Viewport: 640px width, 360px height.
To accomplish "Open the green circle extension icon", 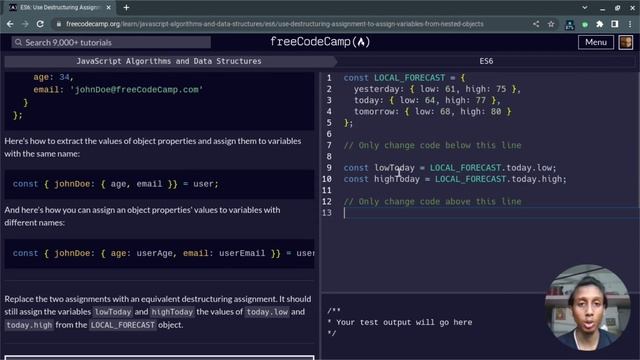I will click(x=585, y=24).
